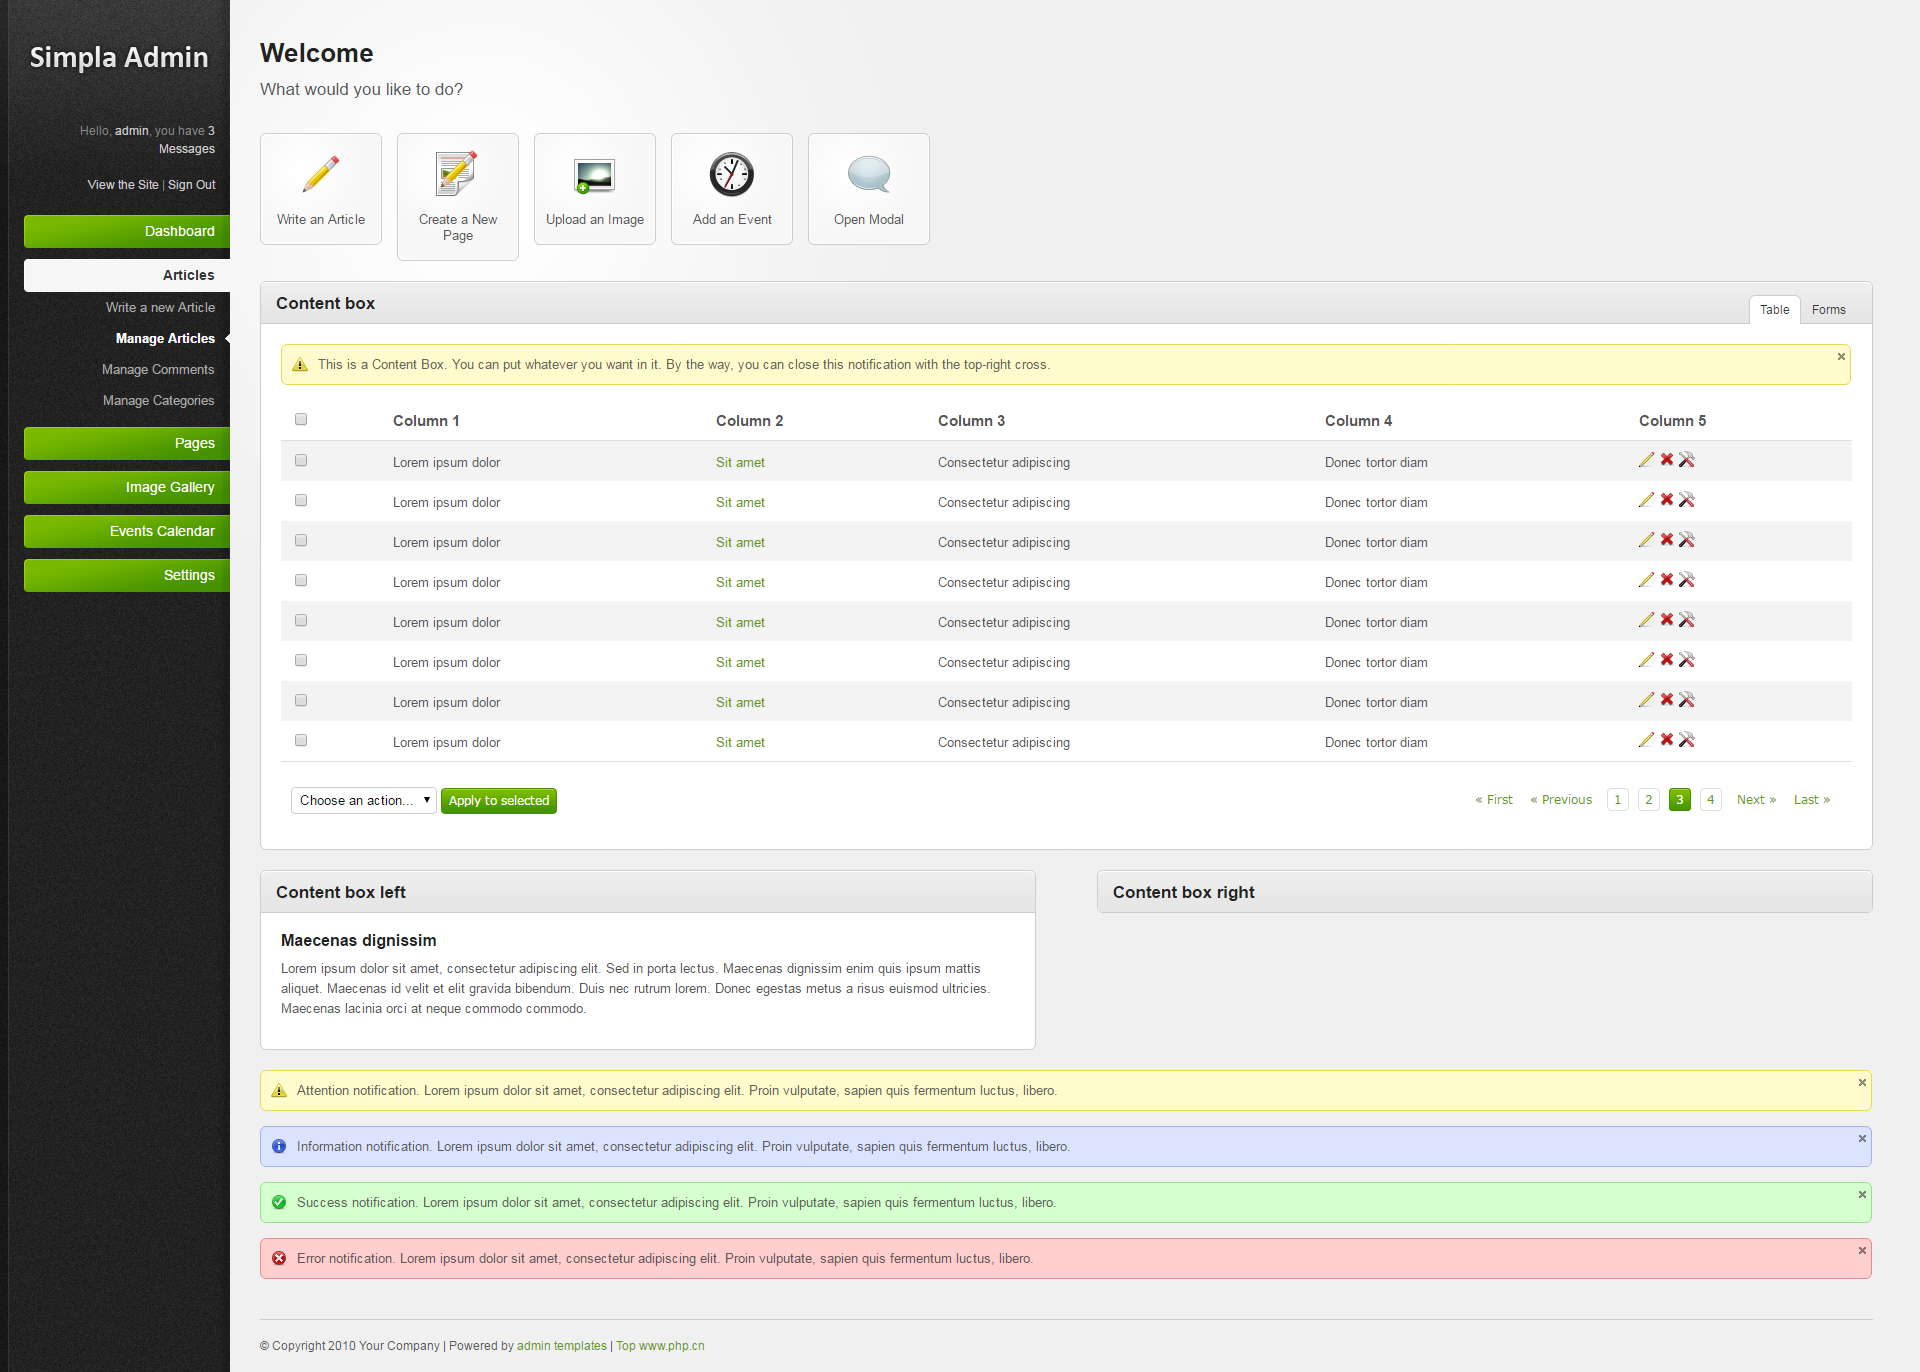Click the edit pencil icon in the second table row
Screen dimensions: 1920x1372
click(x=1647, y=500)
